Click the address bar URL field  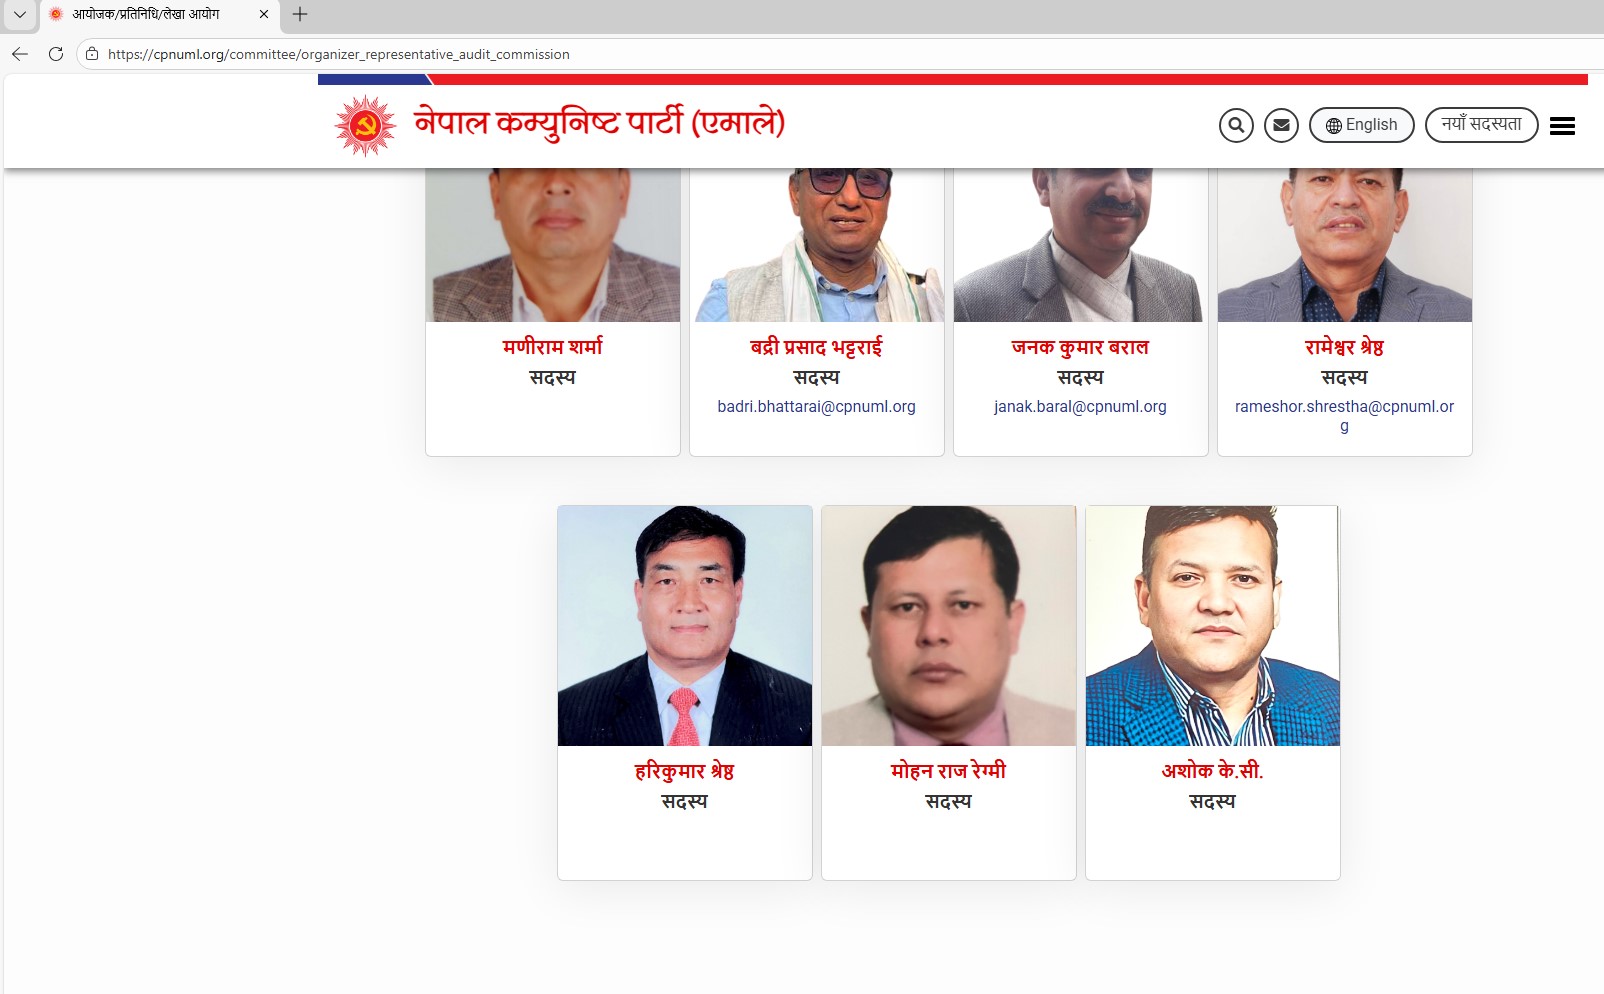(840, 54)
